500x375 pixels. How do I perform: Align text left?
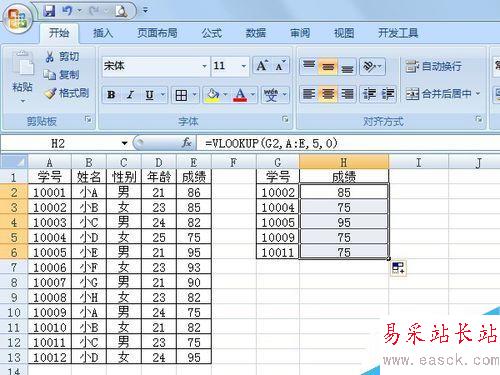pos(309,94)
